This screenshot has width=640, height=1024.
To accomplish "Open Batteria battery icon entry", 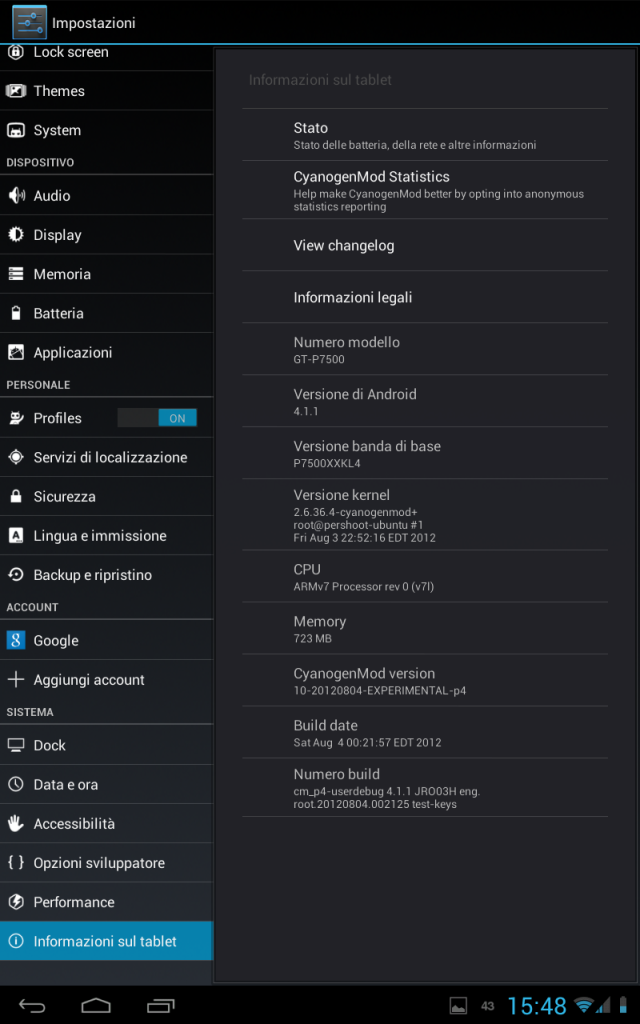I will pyautogui.click(x=16, y=313).
